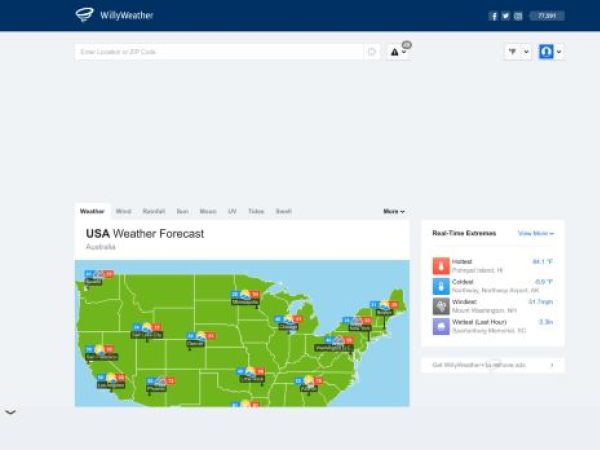Open the weather warnings alert icon
Viewport: 600px width, 450px height.
[397, 52]
